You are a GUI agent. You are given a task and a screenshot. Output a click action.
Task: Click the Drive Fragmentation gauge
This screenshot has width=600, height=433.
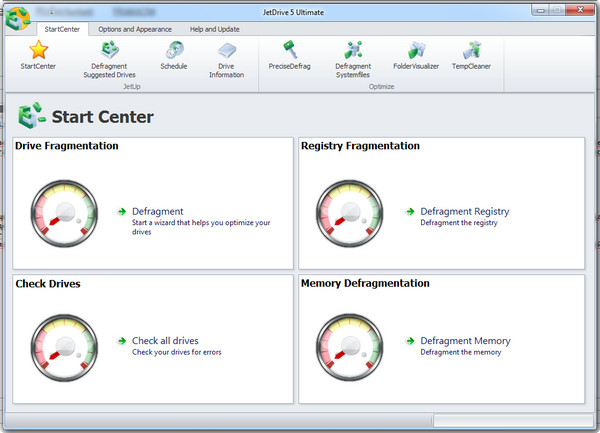66,211
